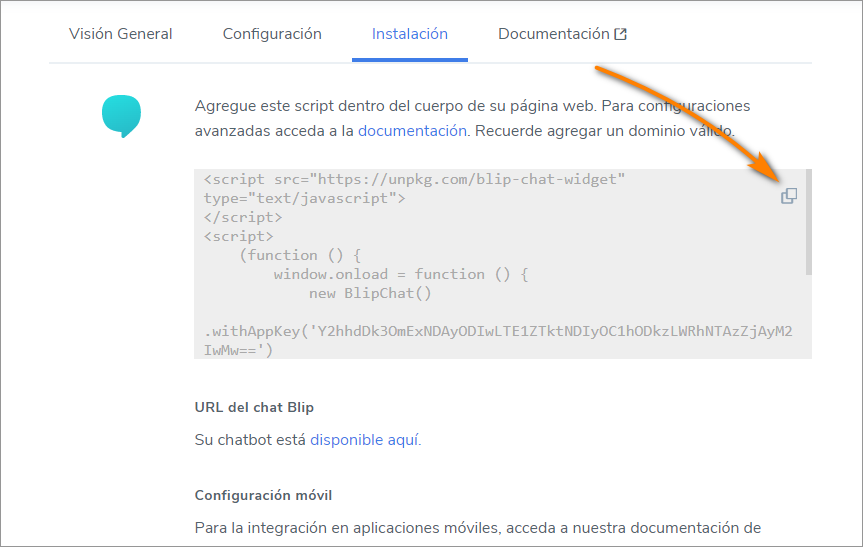
Task: Open the Visión General tab
Action: click(x=121, y=34)
